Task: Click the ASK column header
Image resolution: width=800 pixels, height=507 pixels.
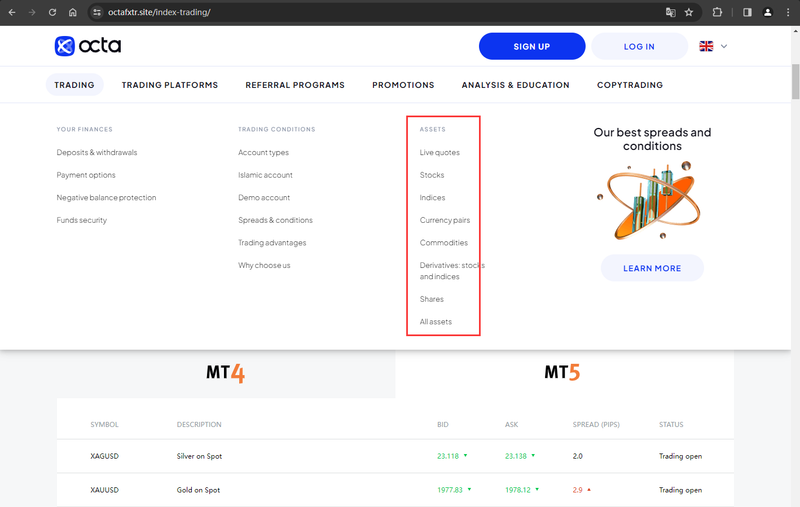Action: click(x=512, y=424)
